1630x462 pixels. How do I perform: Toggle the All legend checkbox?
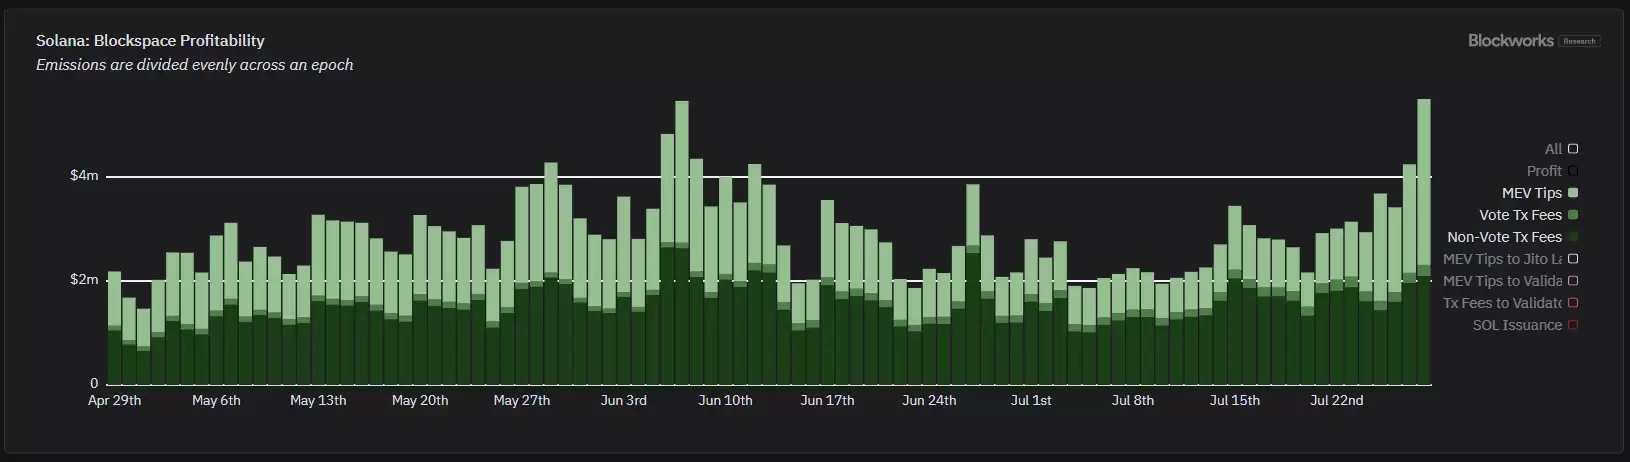pos(1573,149)
